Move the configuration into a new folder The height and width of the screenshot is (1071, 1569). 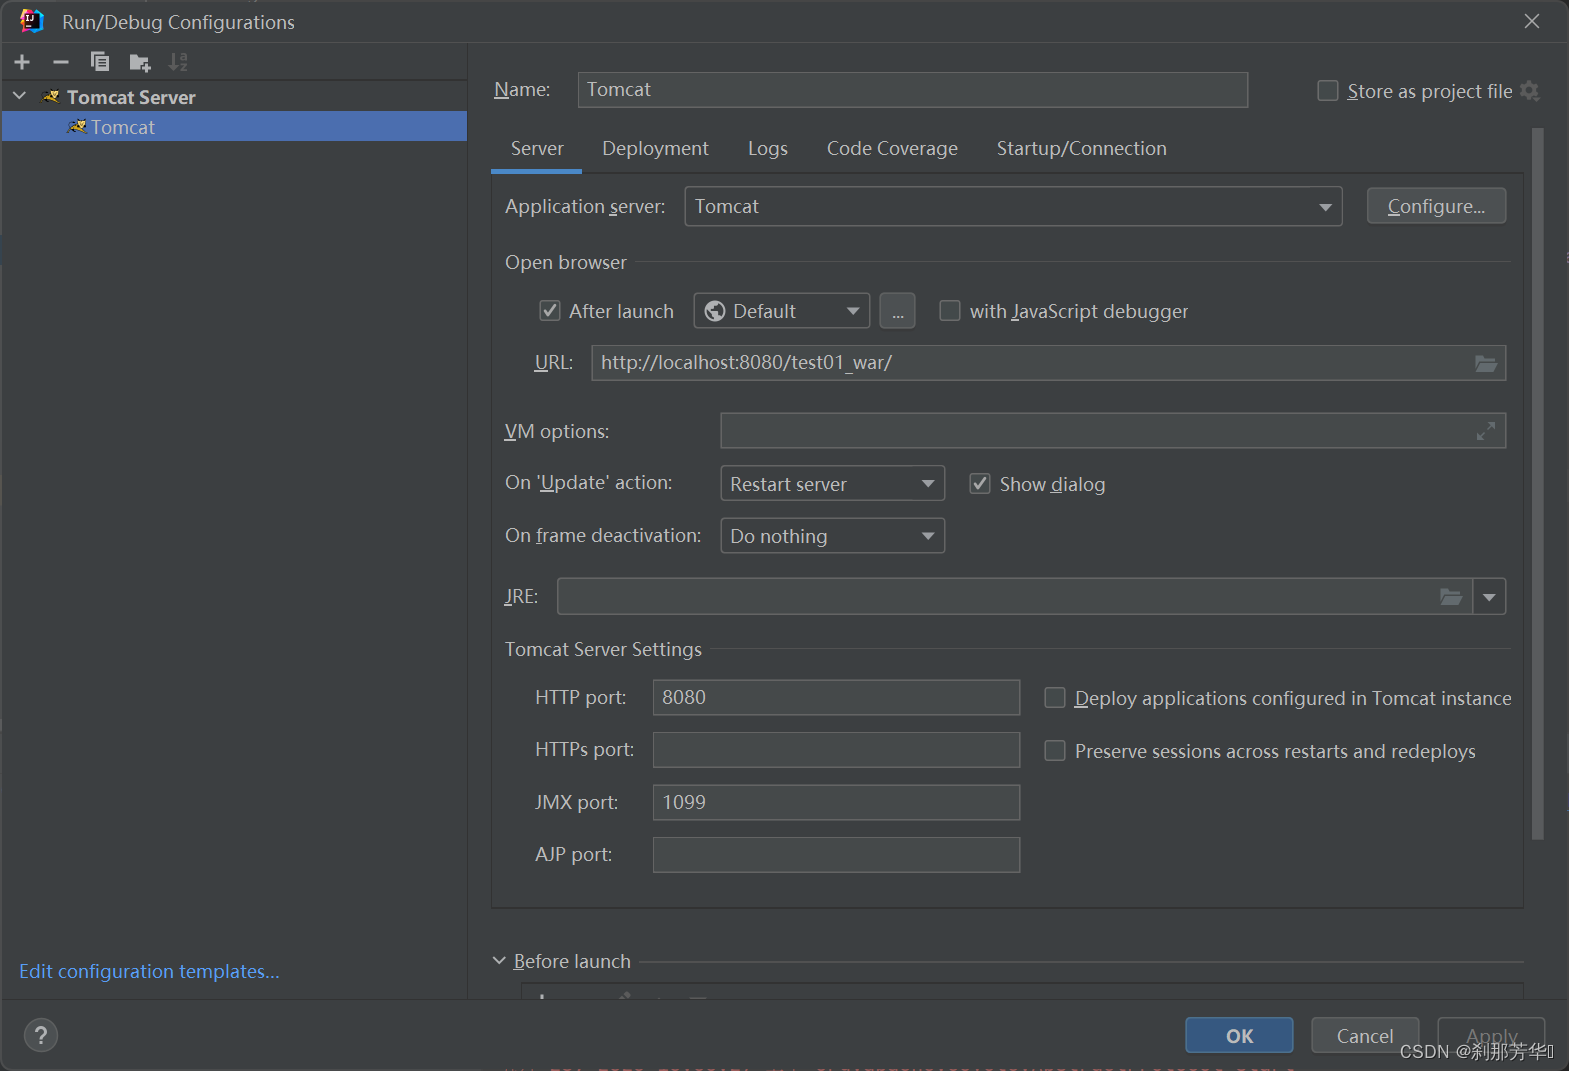[x=140, y=63]
